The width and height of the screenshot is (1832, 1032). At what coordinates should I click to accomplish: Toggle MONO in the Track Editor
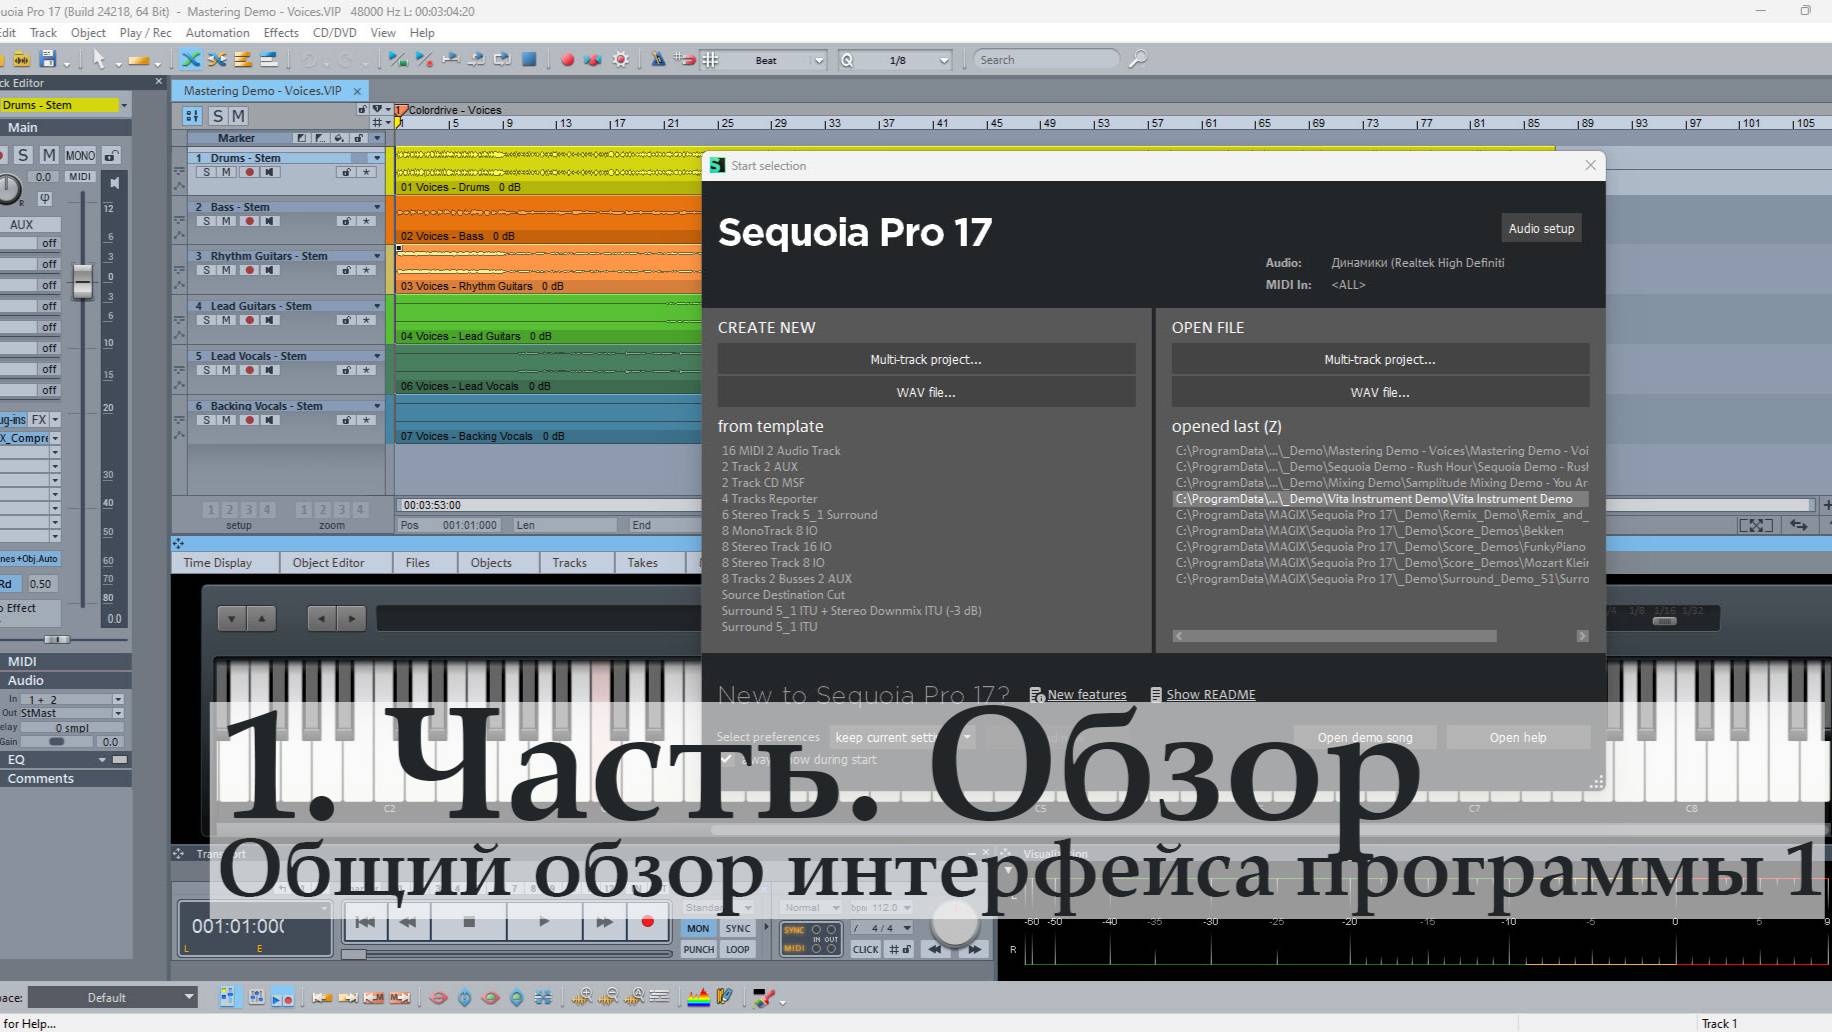pos(80,155)
